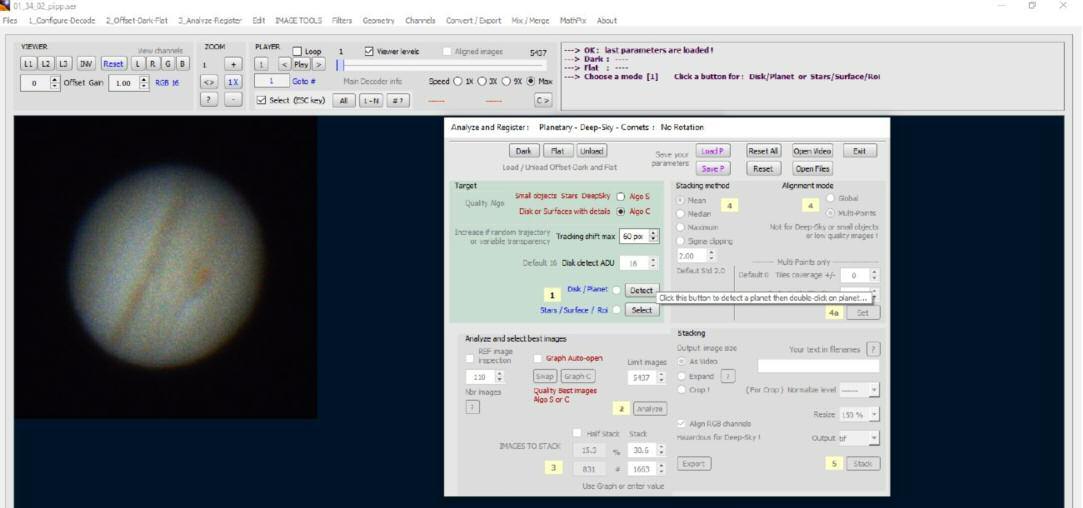Open the ZOOM help question button
Viewport: 1083px width, 508px height.
click(x=209, y=100)
